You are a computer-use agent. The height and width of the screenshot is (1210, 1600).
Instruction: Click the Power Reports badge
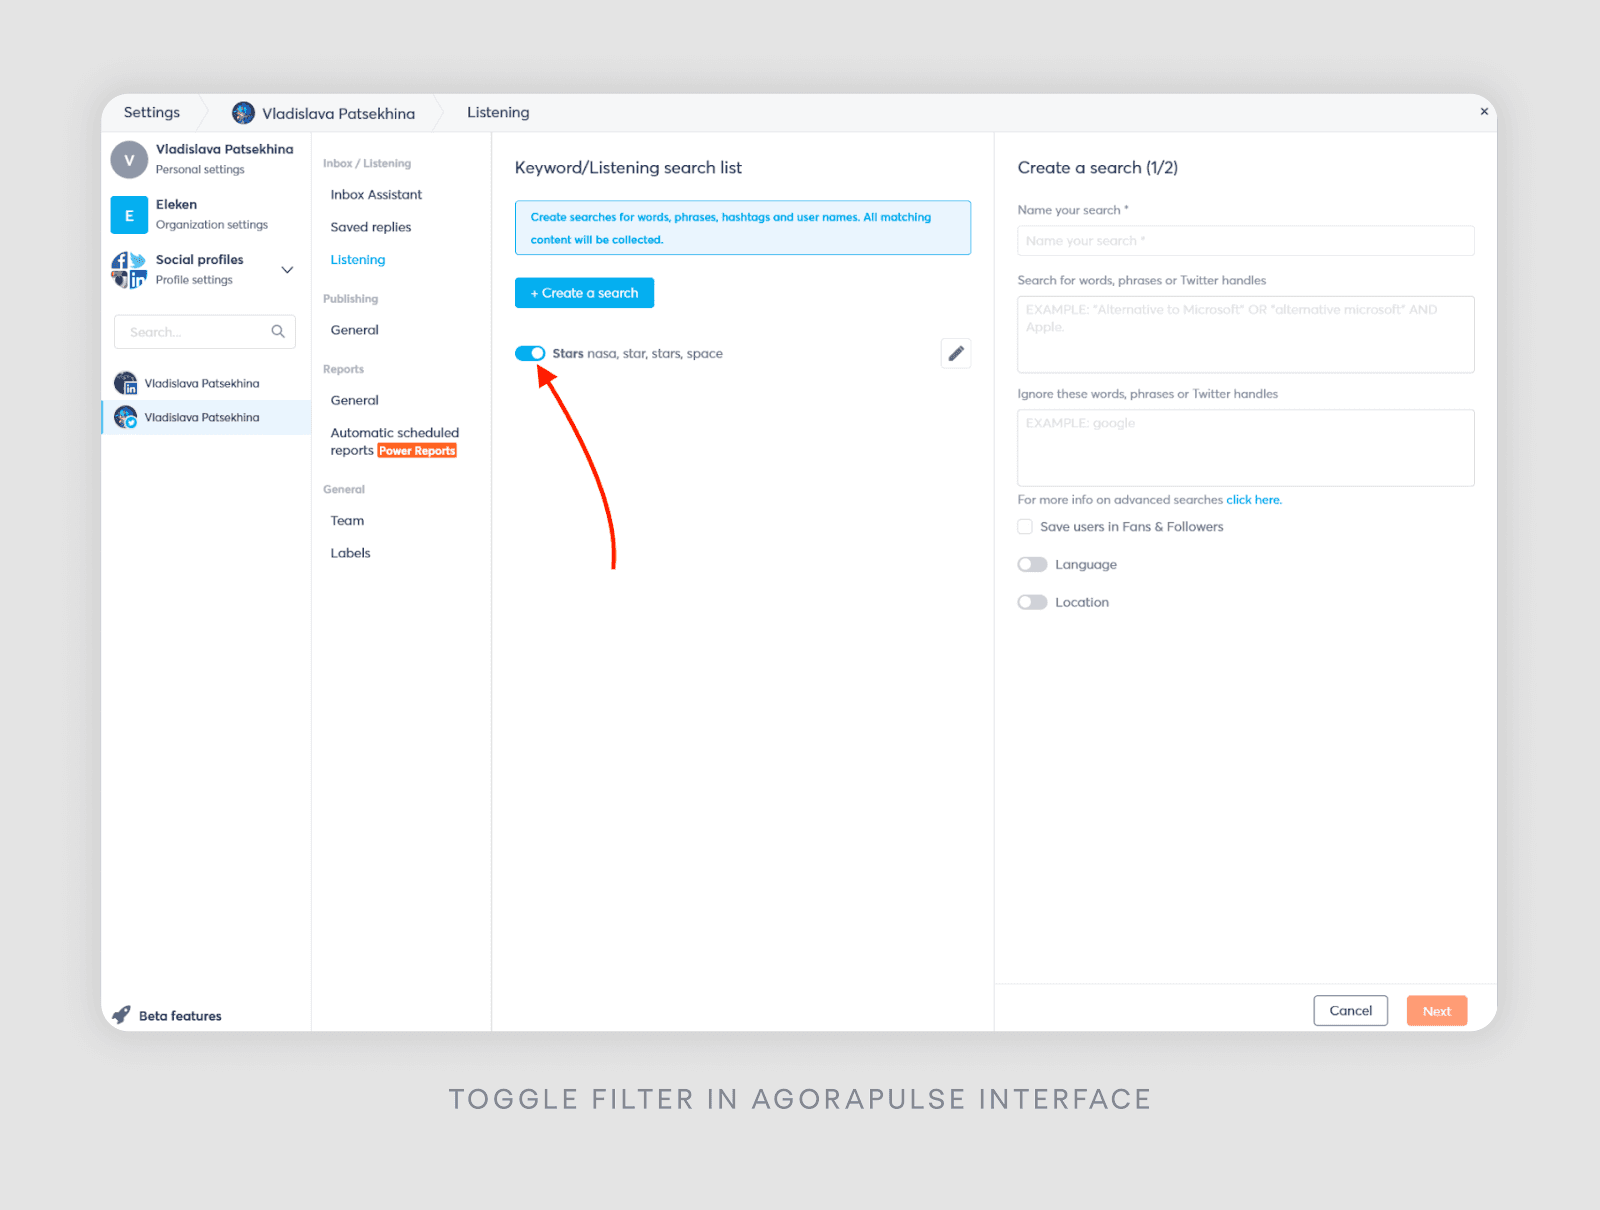(417, 451)
